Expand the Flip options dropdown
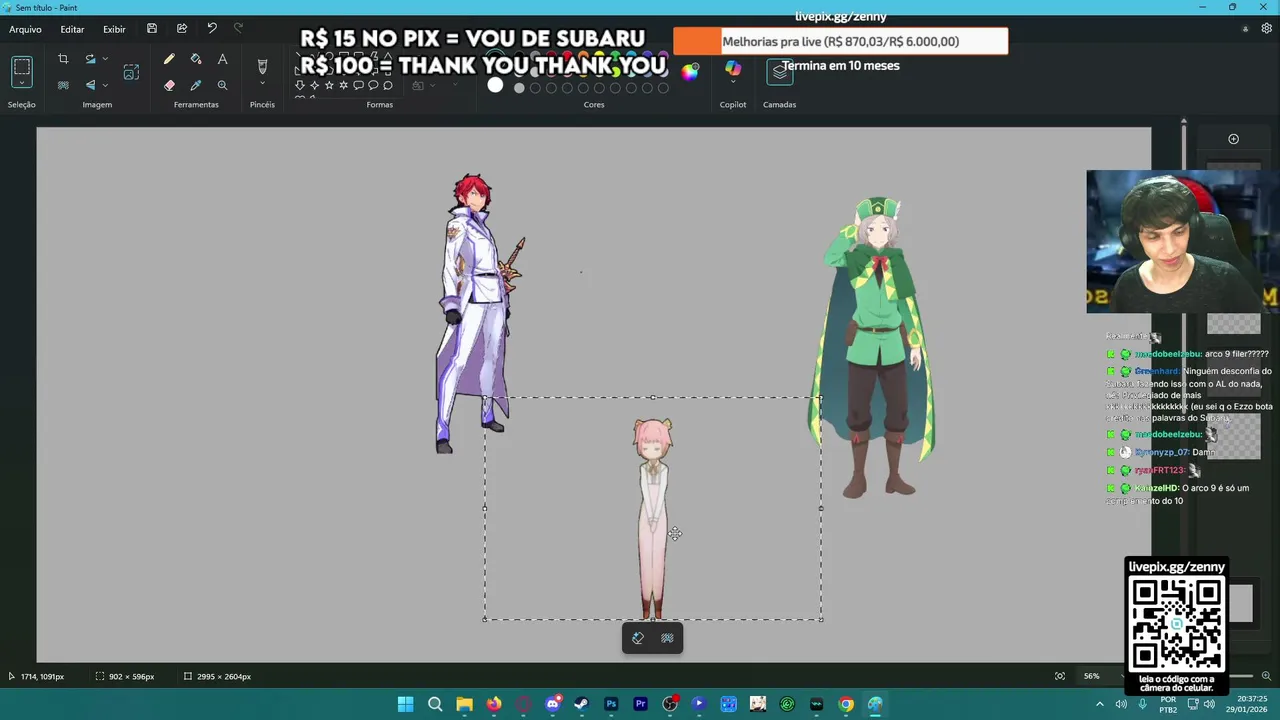The height and width of the screenshot is (720, 1280). point(105,85)
